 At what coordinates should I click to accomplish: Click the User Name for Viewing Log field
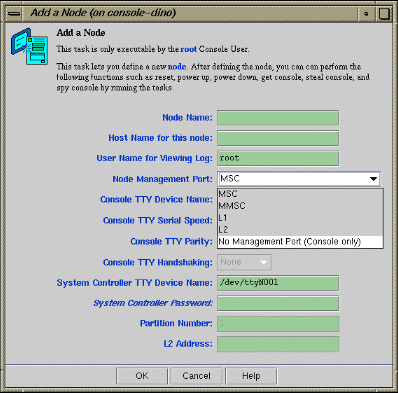[278, 159]
